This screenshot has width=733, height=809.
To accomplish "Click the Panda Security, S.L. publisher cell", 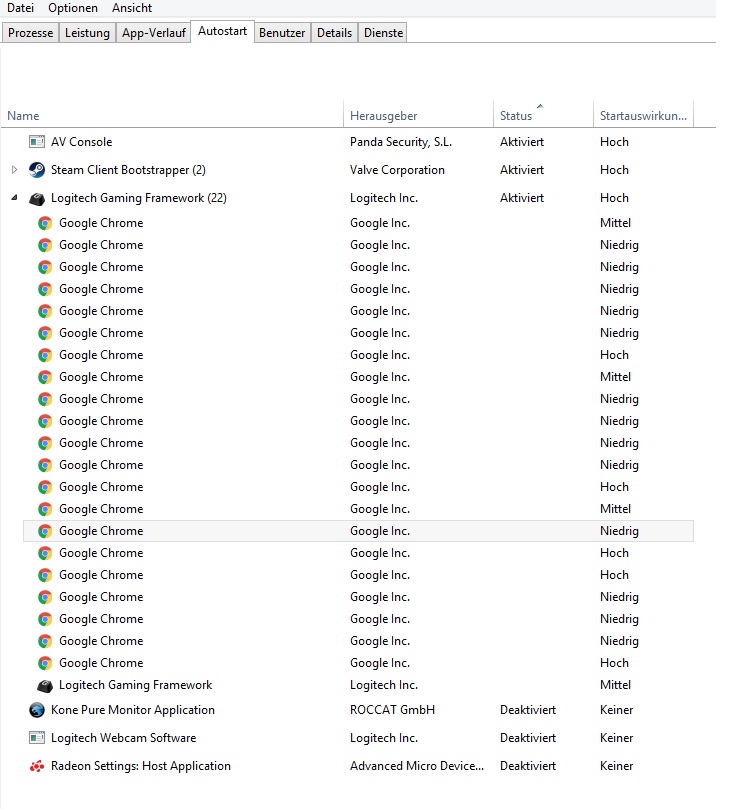I will [401, 142].
